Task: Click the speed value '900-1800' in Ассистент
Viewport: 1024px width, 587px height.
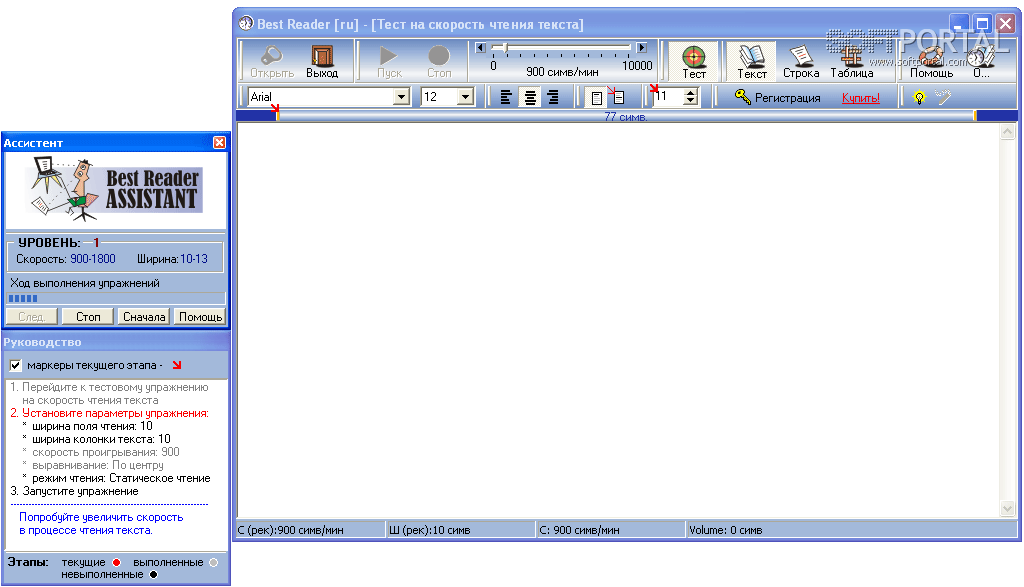Action: point(93,259)
